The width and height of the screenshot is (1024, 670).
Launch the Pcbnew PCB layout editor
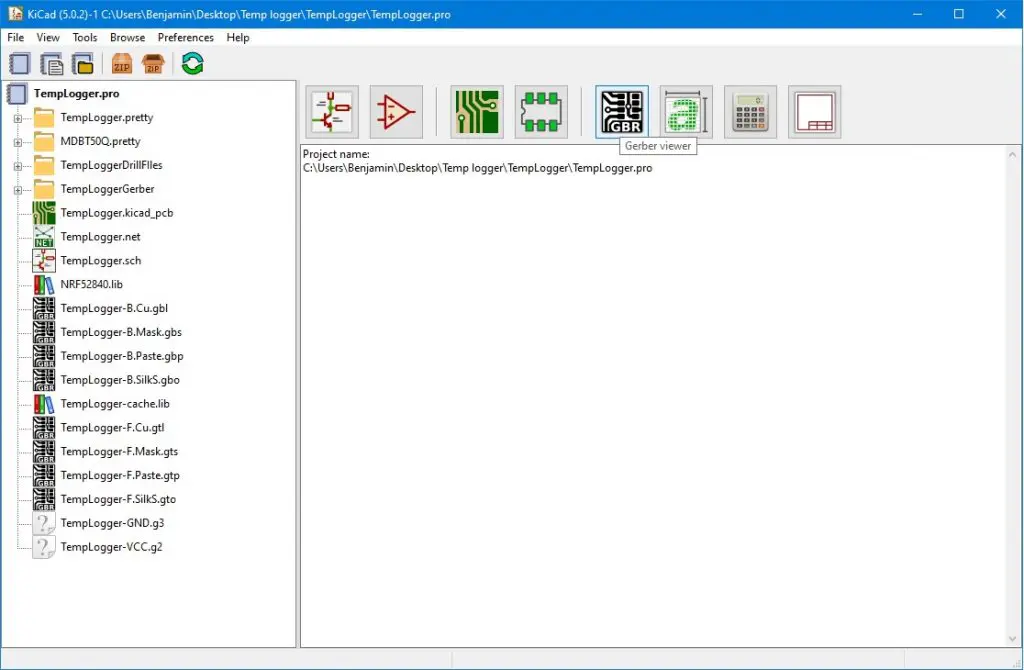point(477,112)
